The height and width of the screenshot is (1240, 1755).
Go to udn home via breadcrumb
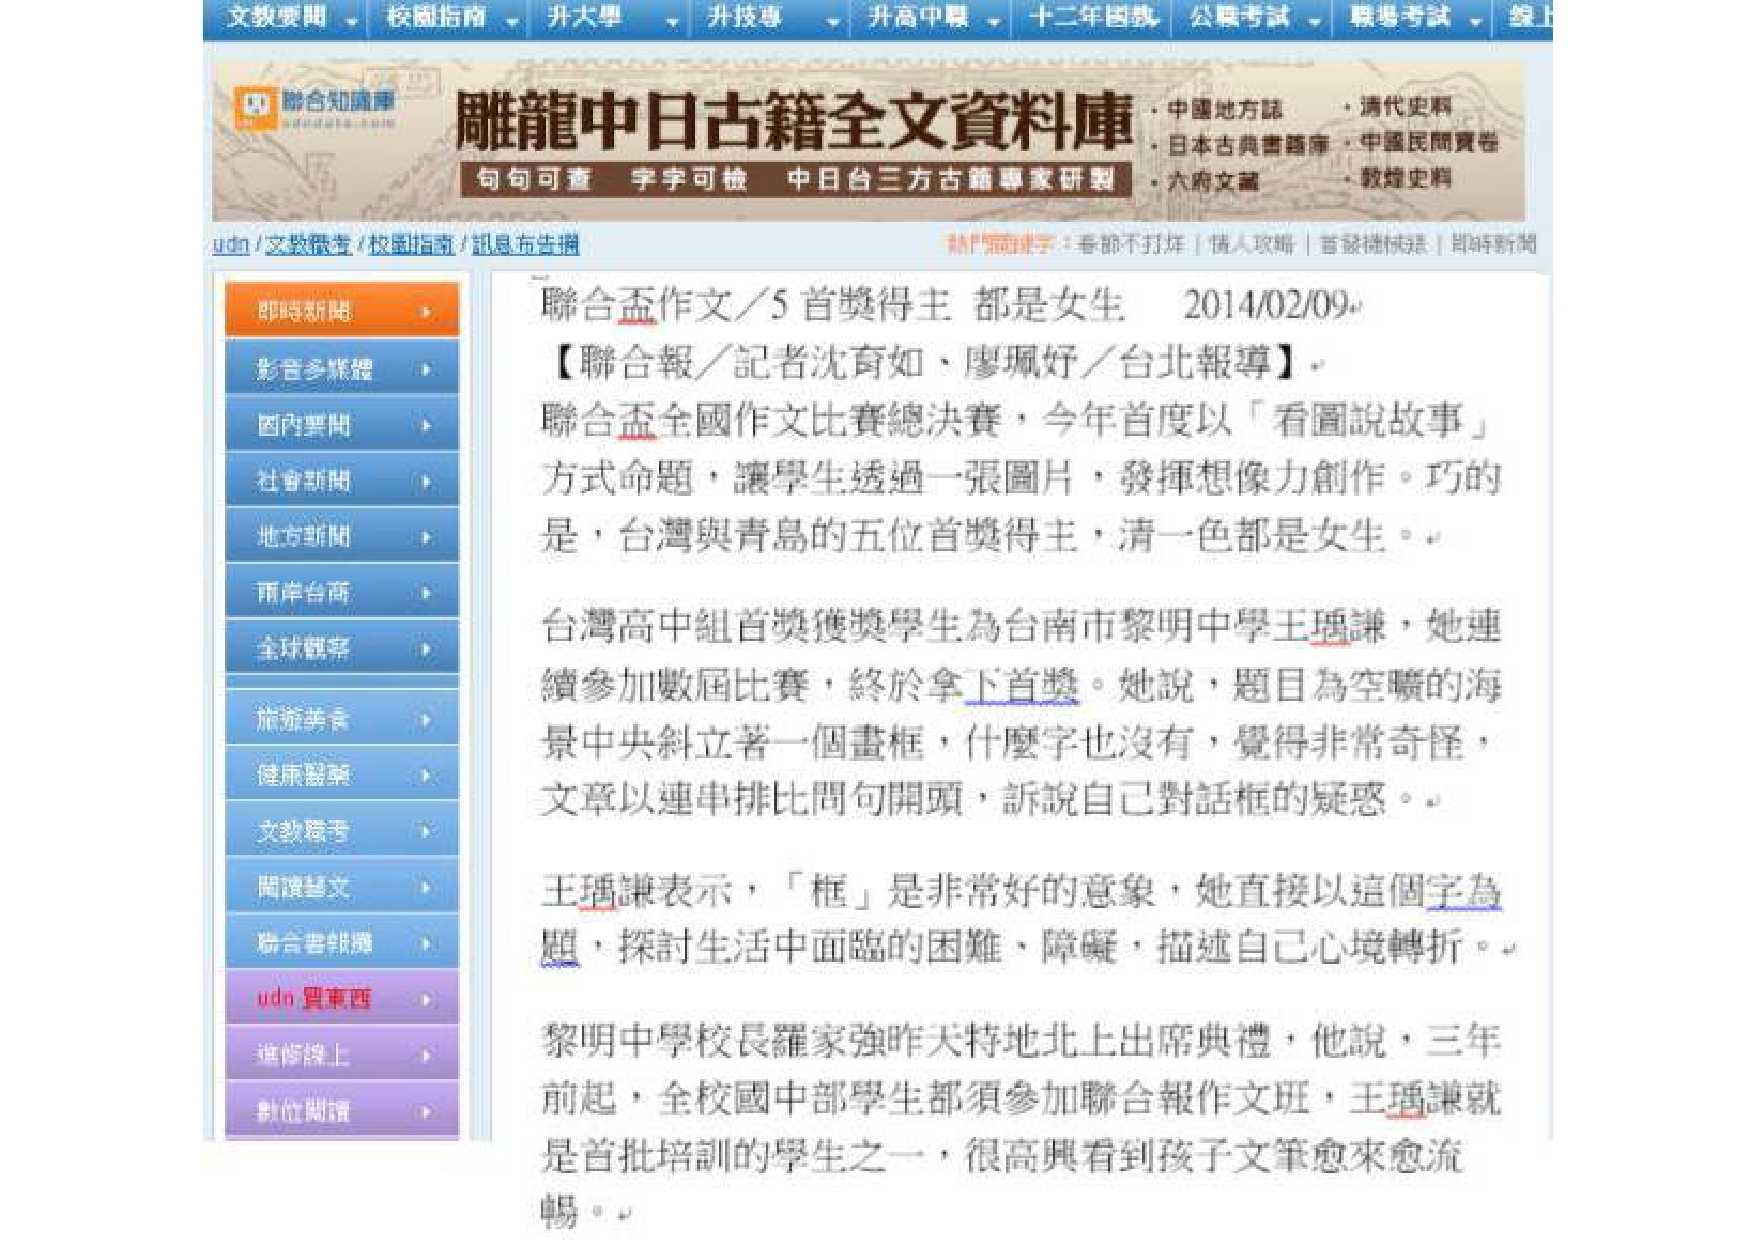230,244
